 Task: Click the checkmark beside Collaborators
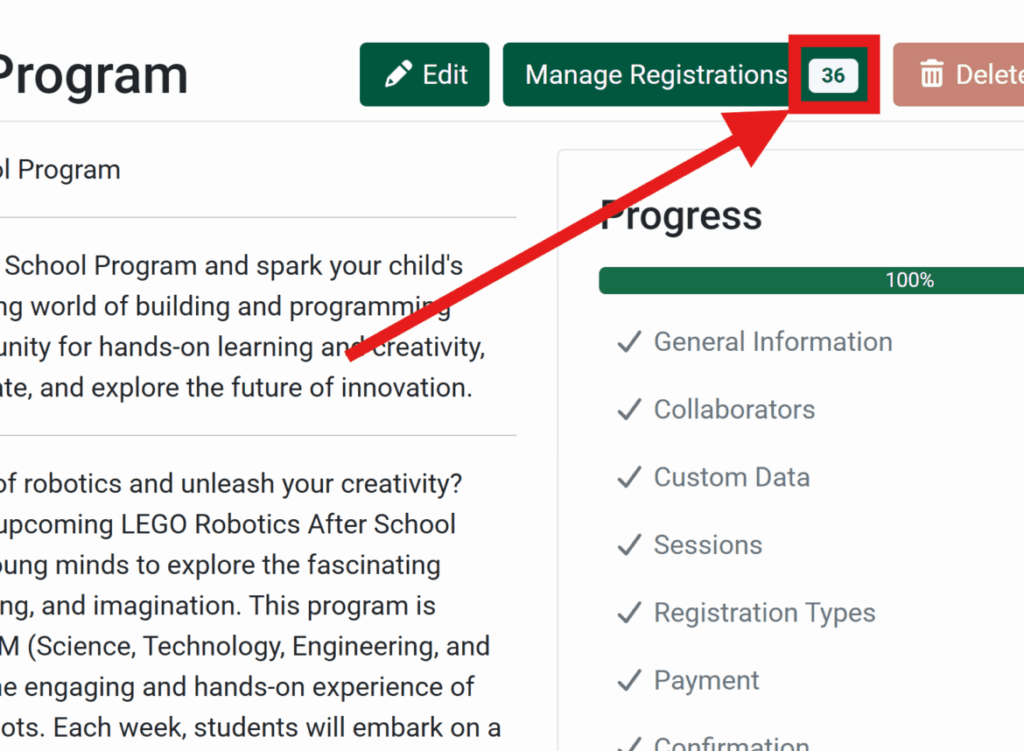click(628, 410)
